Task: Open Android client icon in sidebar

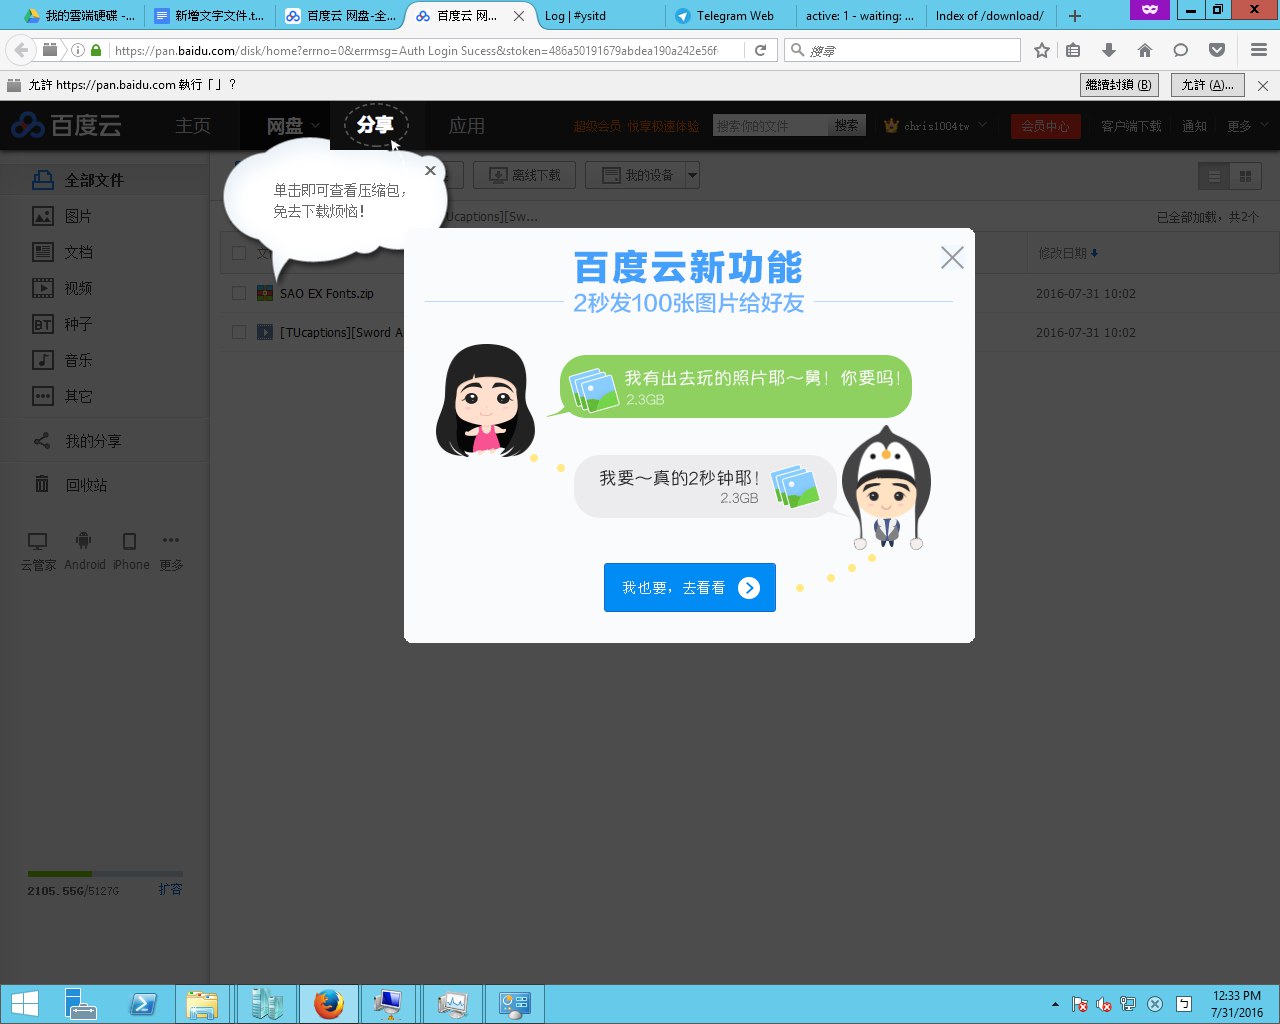Action: 84,550
